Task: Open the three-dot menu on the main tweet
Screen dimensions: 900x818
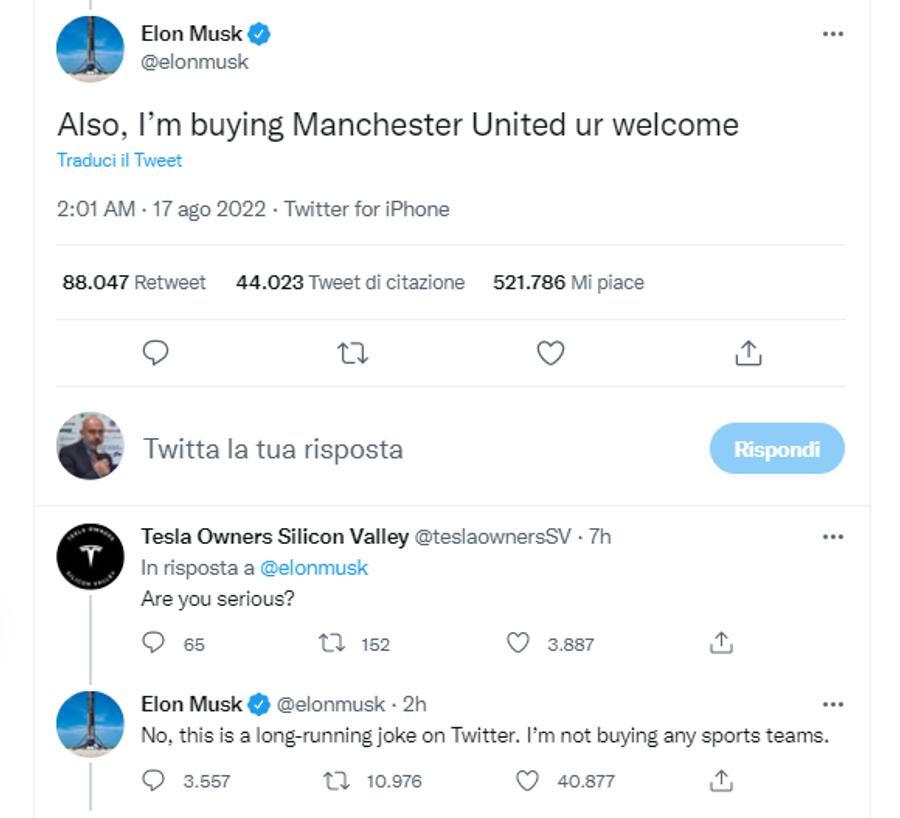Action: [833, 34]
